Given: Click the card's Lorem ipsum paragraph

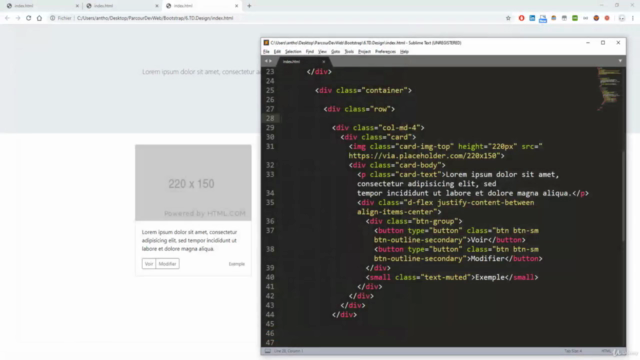Looking at the screenshot, I should [190, 240].
